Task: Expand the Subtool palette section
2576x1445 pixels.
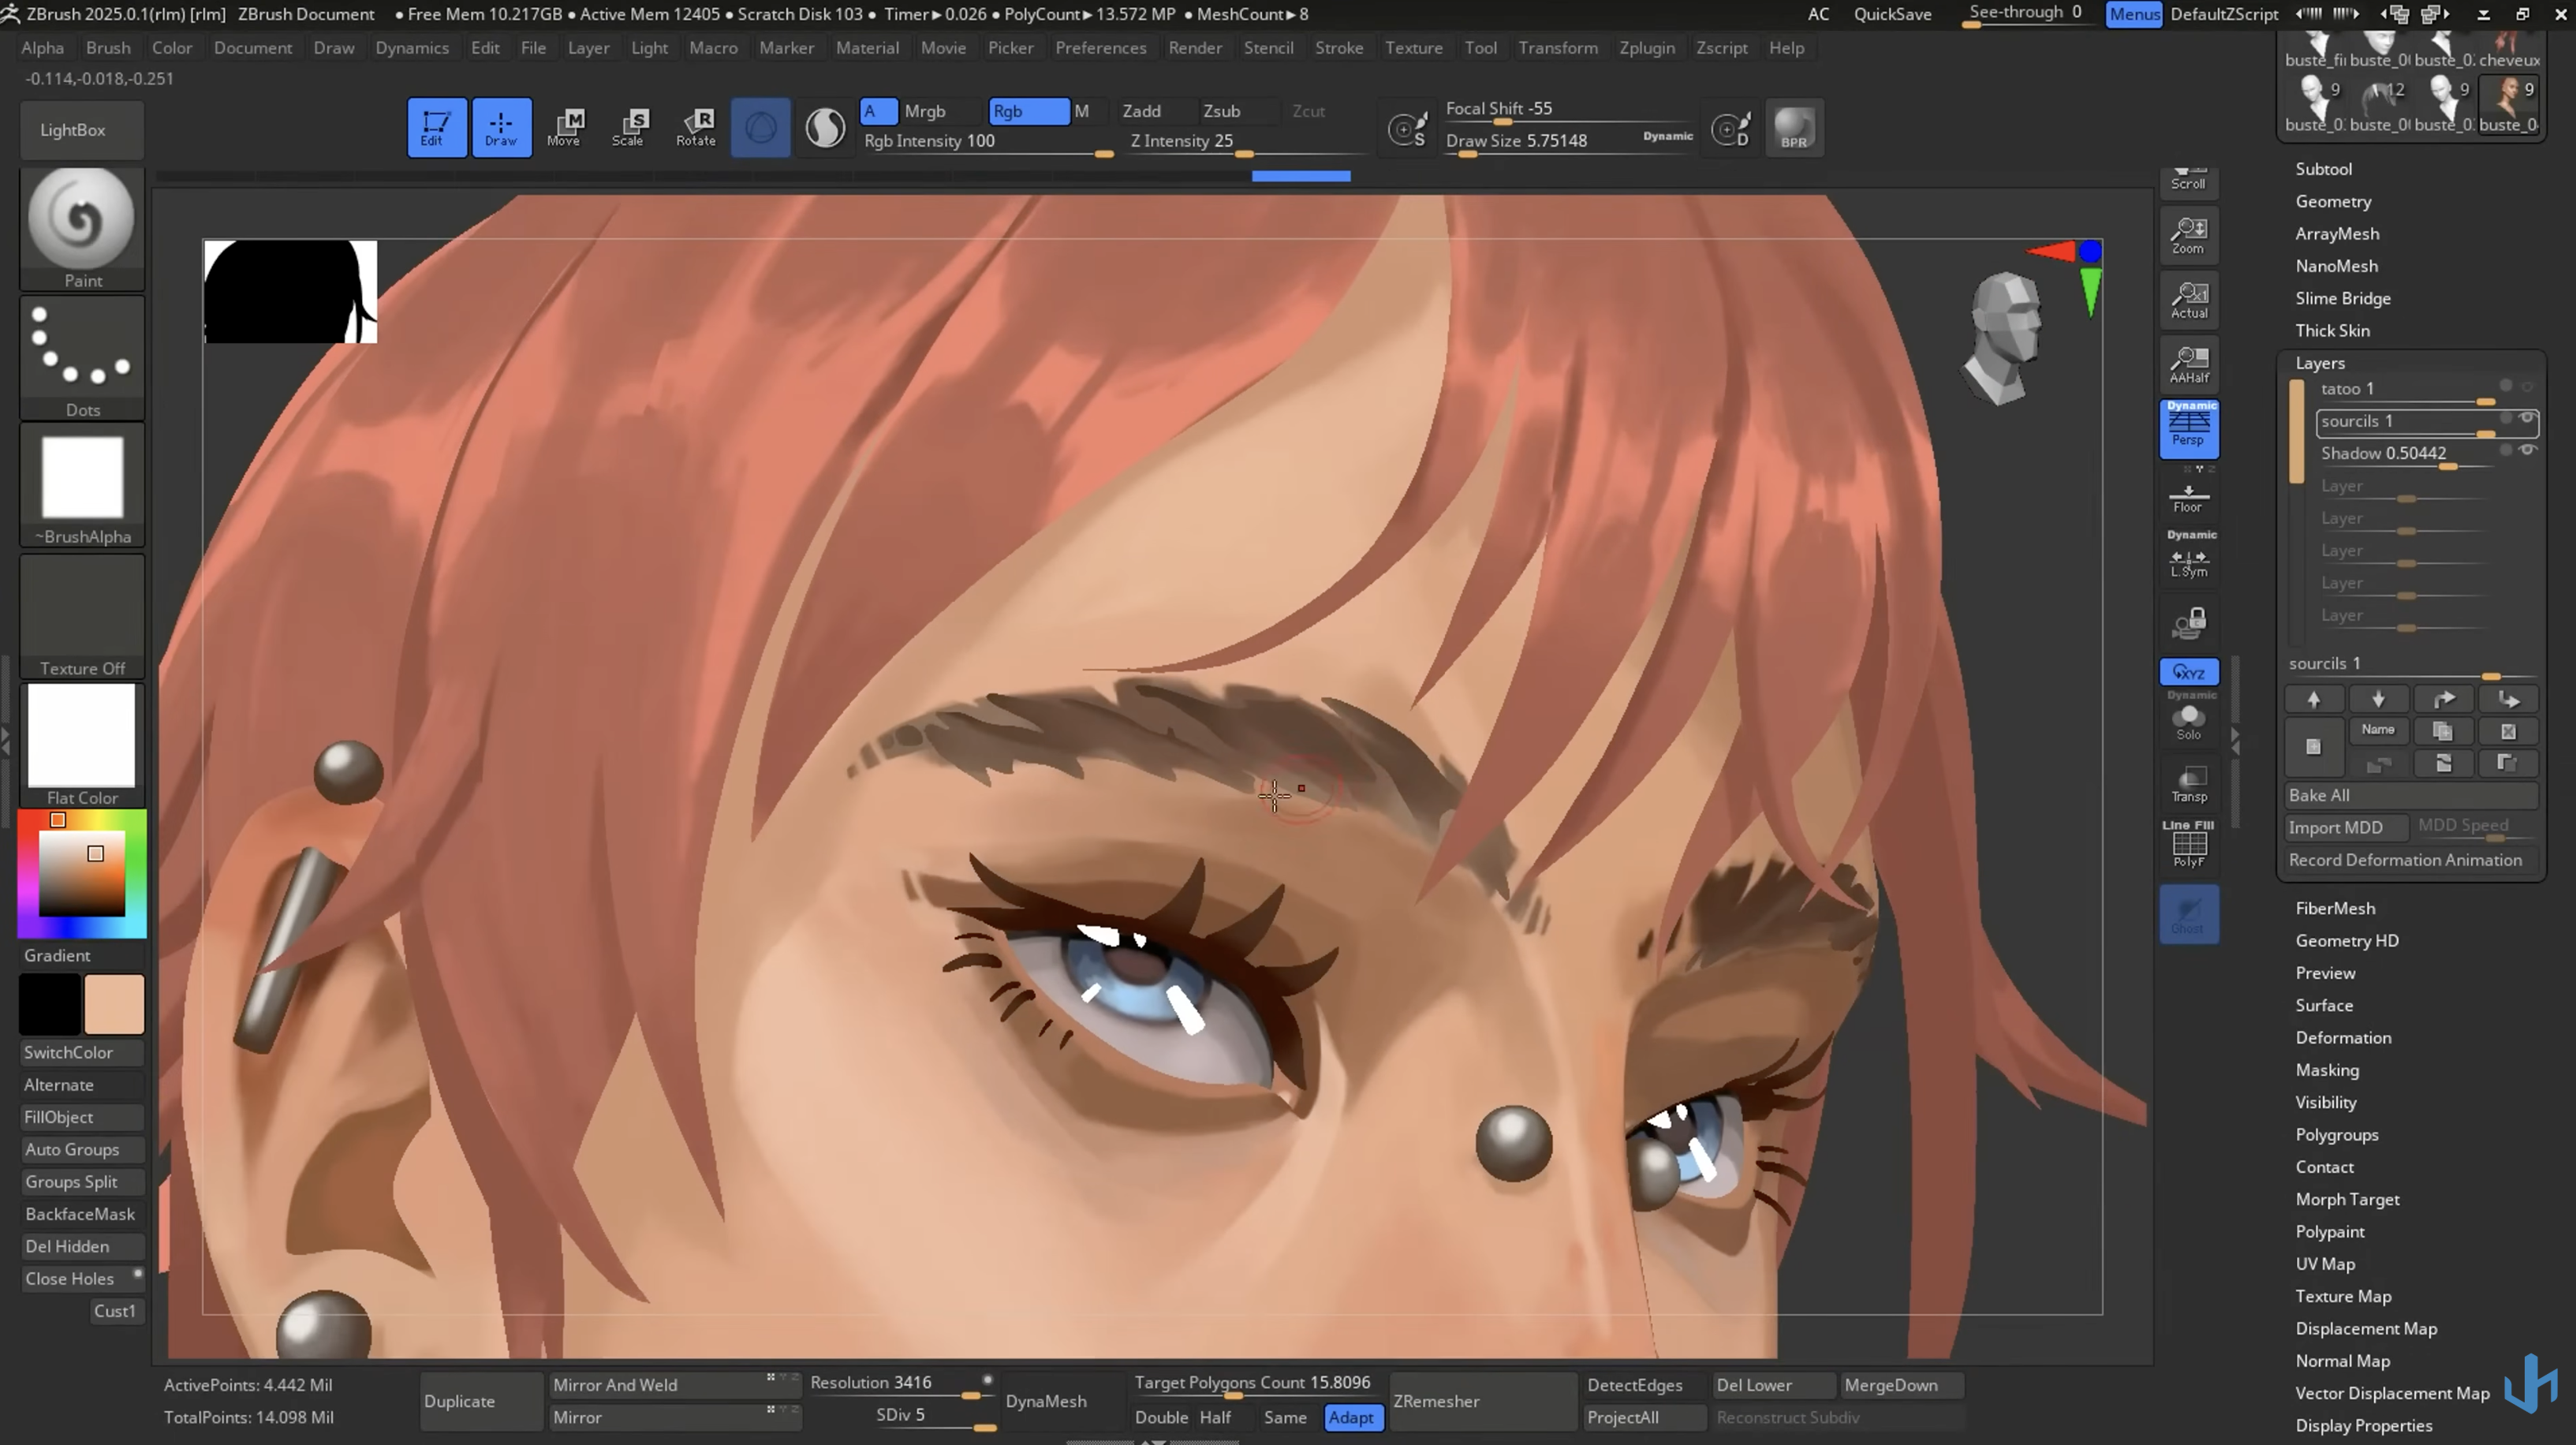Action: 2323,169
